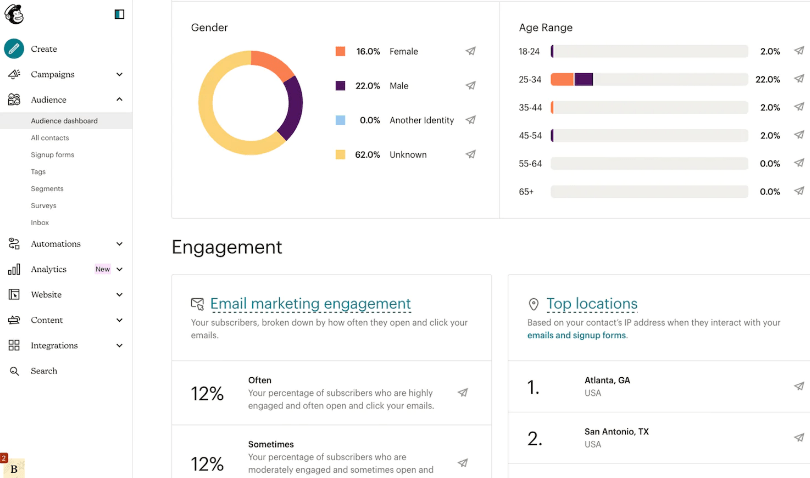Click the Analytics bar chart icon
810x478 pixels.
pyautogui.click(x=14, y=269)
